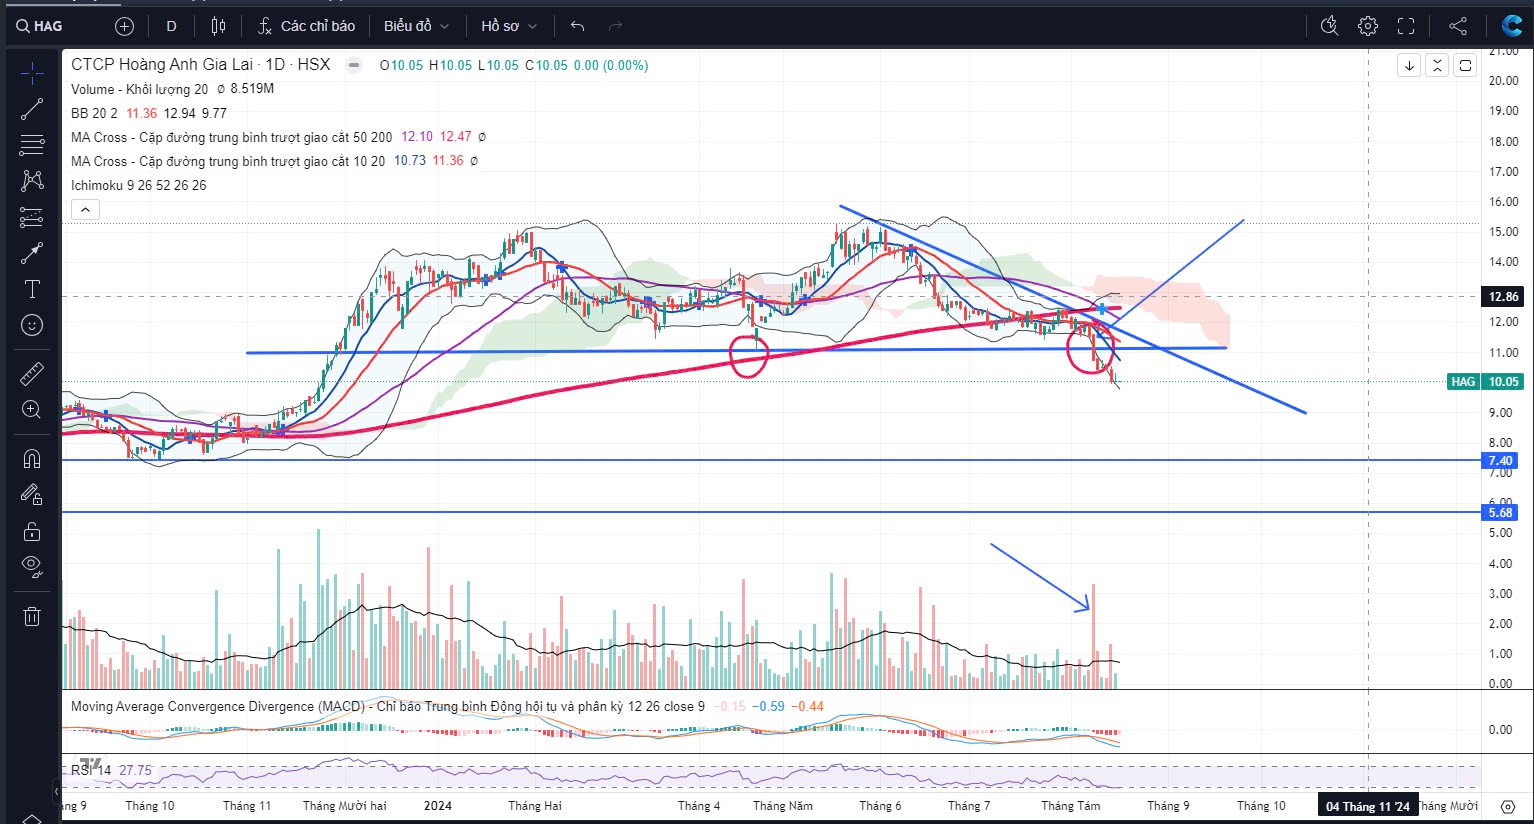Screen dimensions: 1534x824
Task: Open the emoji icons tool
Action: (x=32, y=325)
